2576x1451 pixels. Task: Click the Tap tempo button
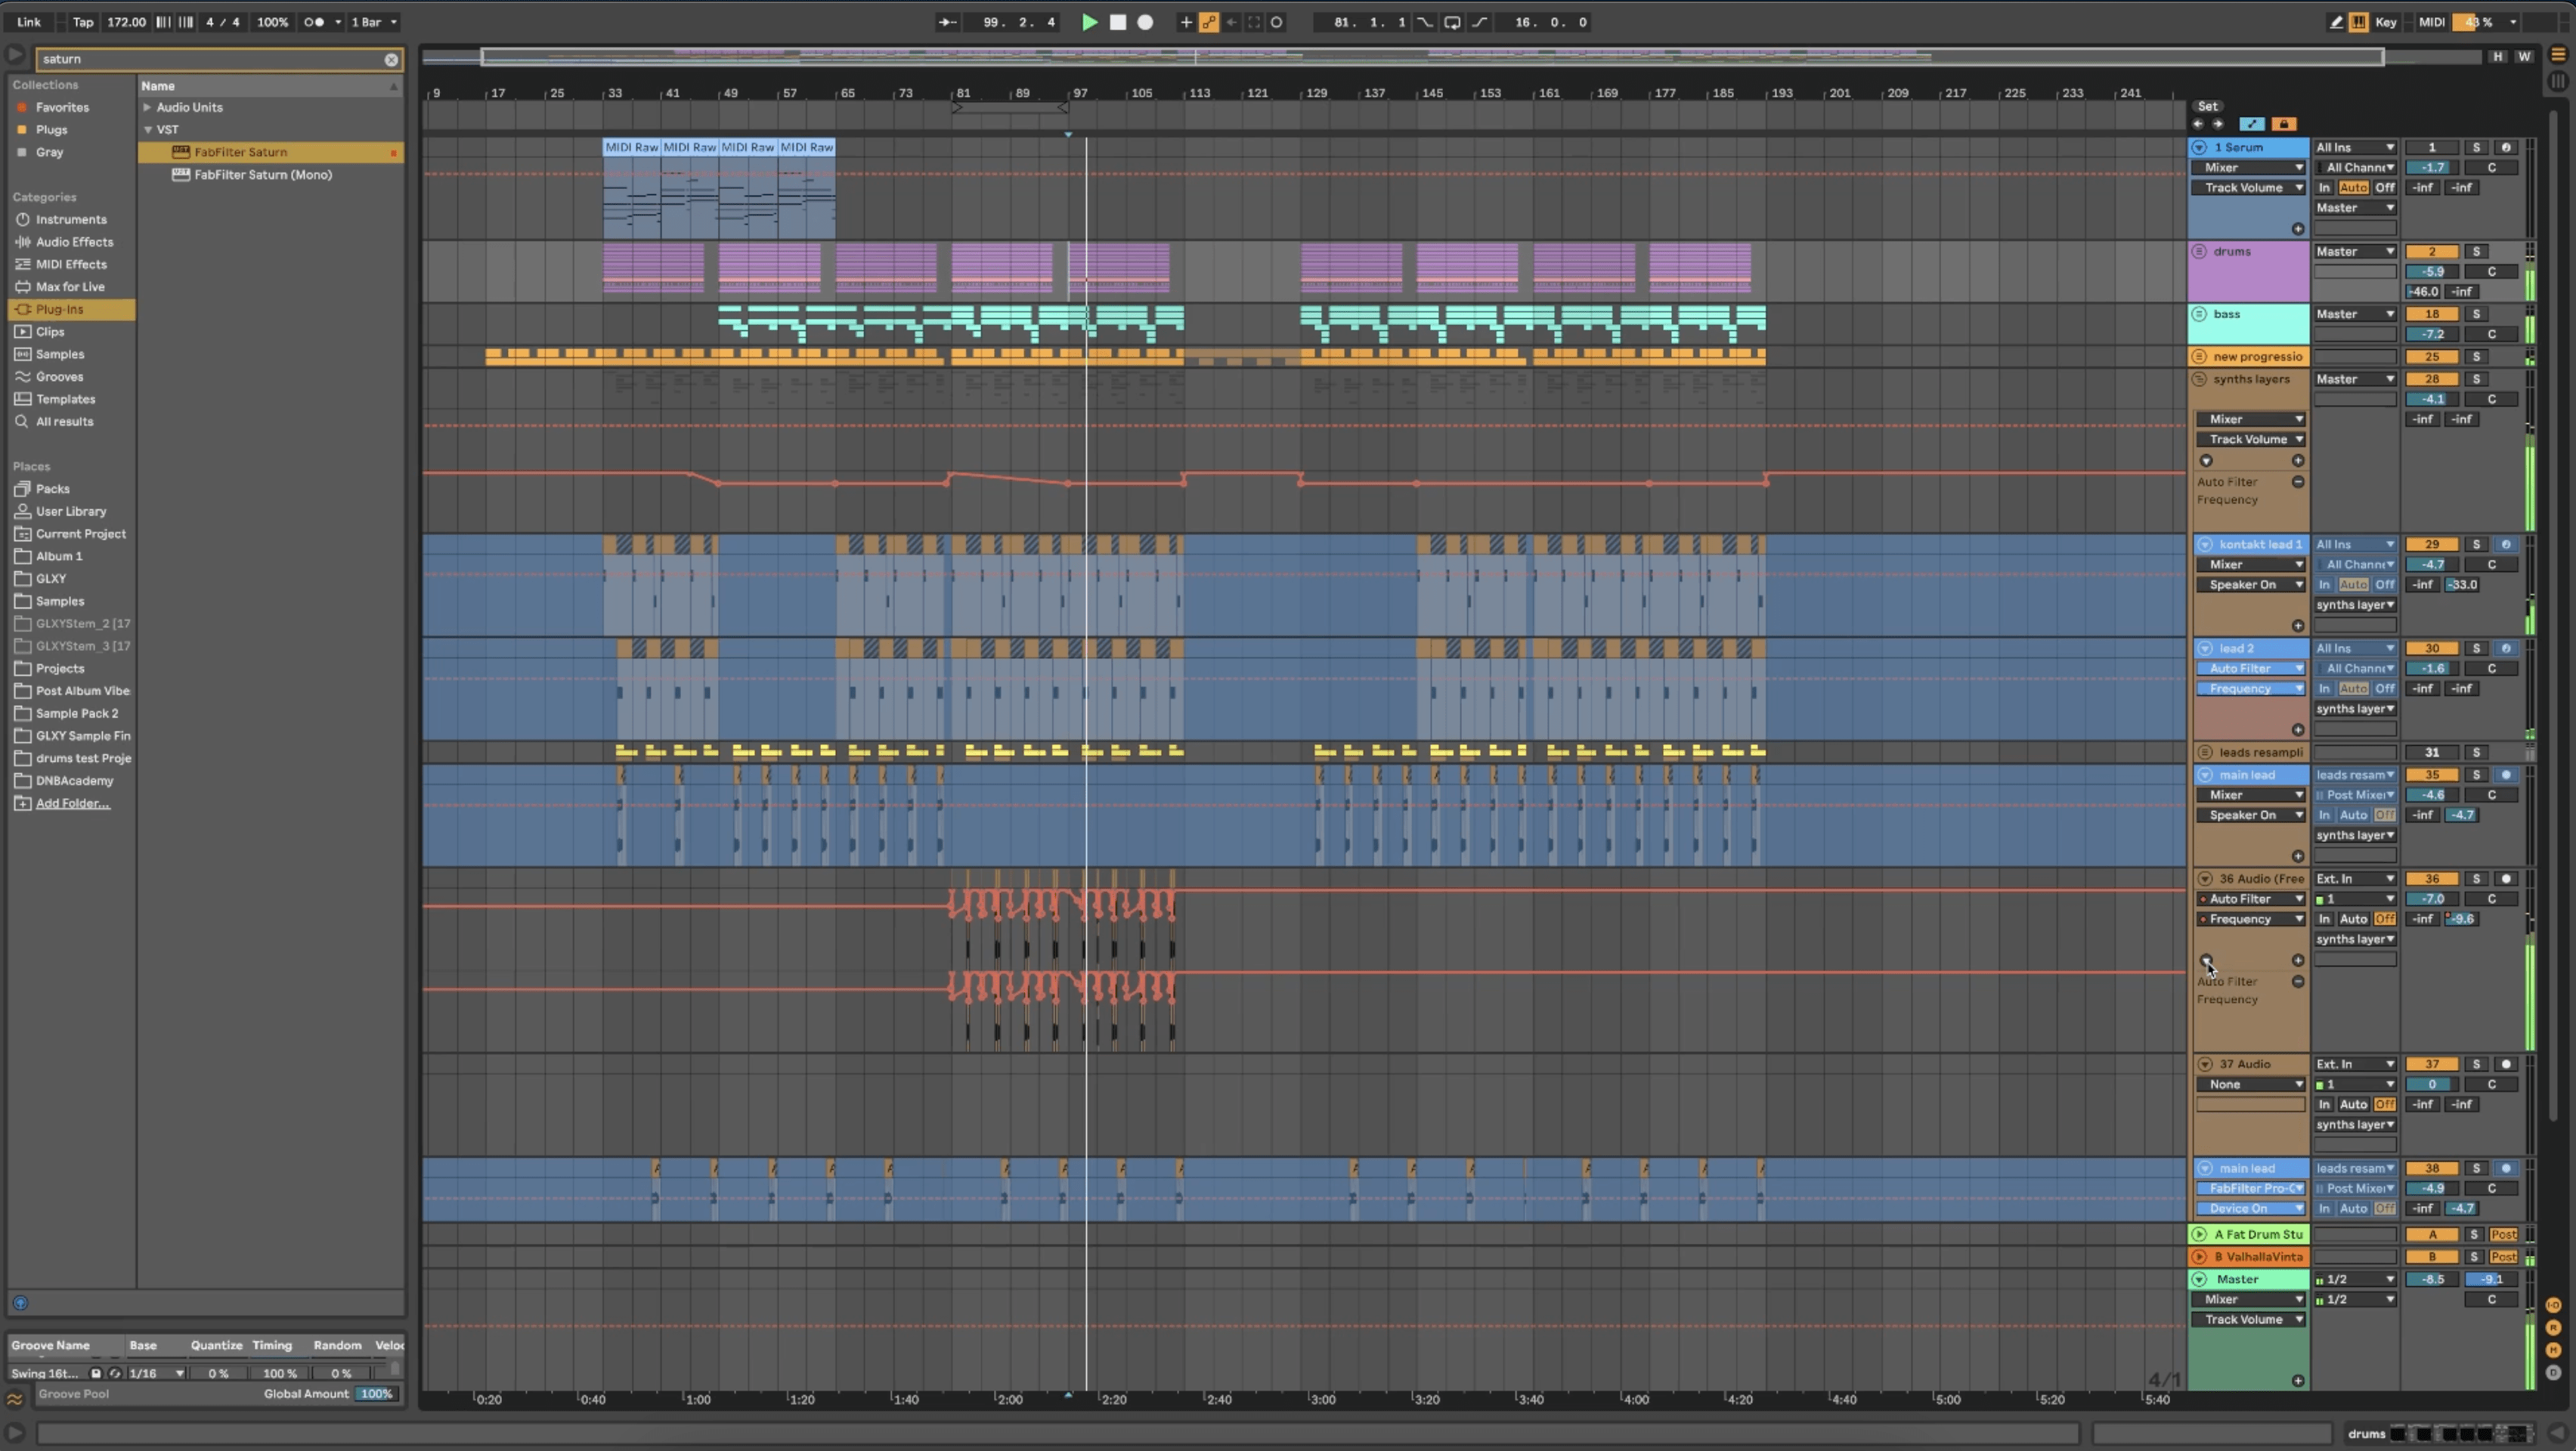(83, 22)
